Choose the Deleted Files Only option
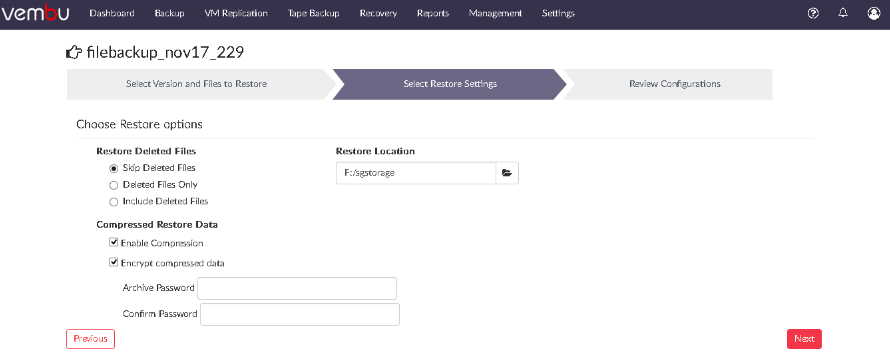 114,185
